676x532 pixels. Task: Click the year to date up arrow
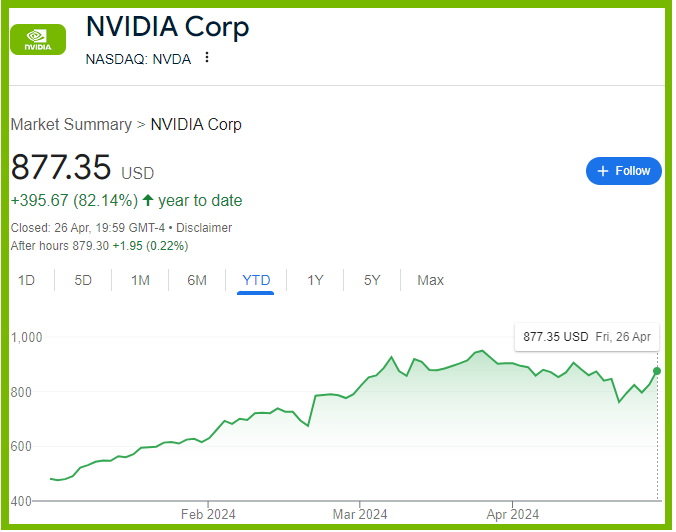coord(148,200)
